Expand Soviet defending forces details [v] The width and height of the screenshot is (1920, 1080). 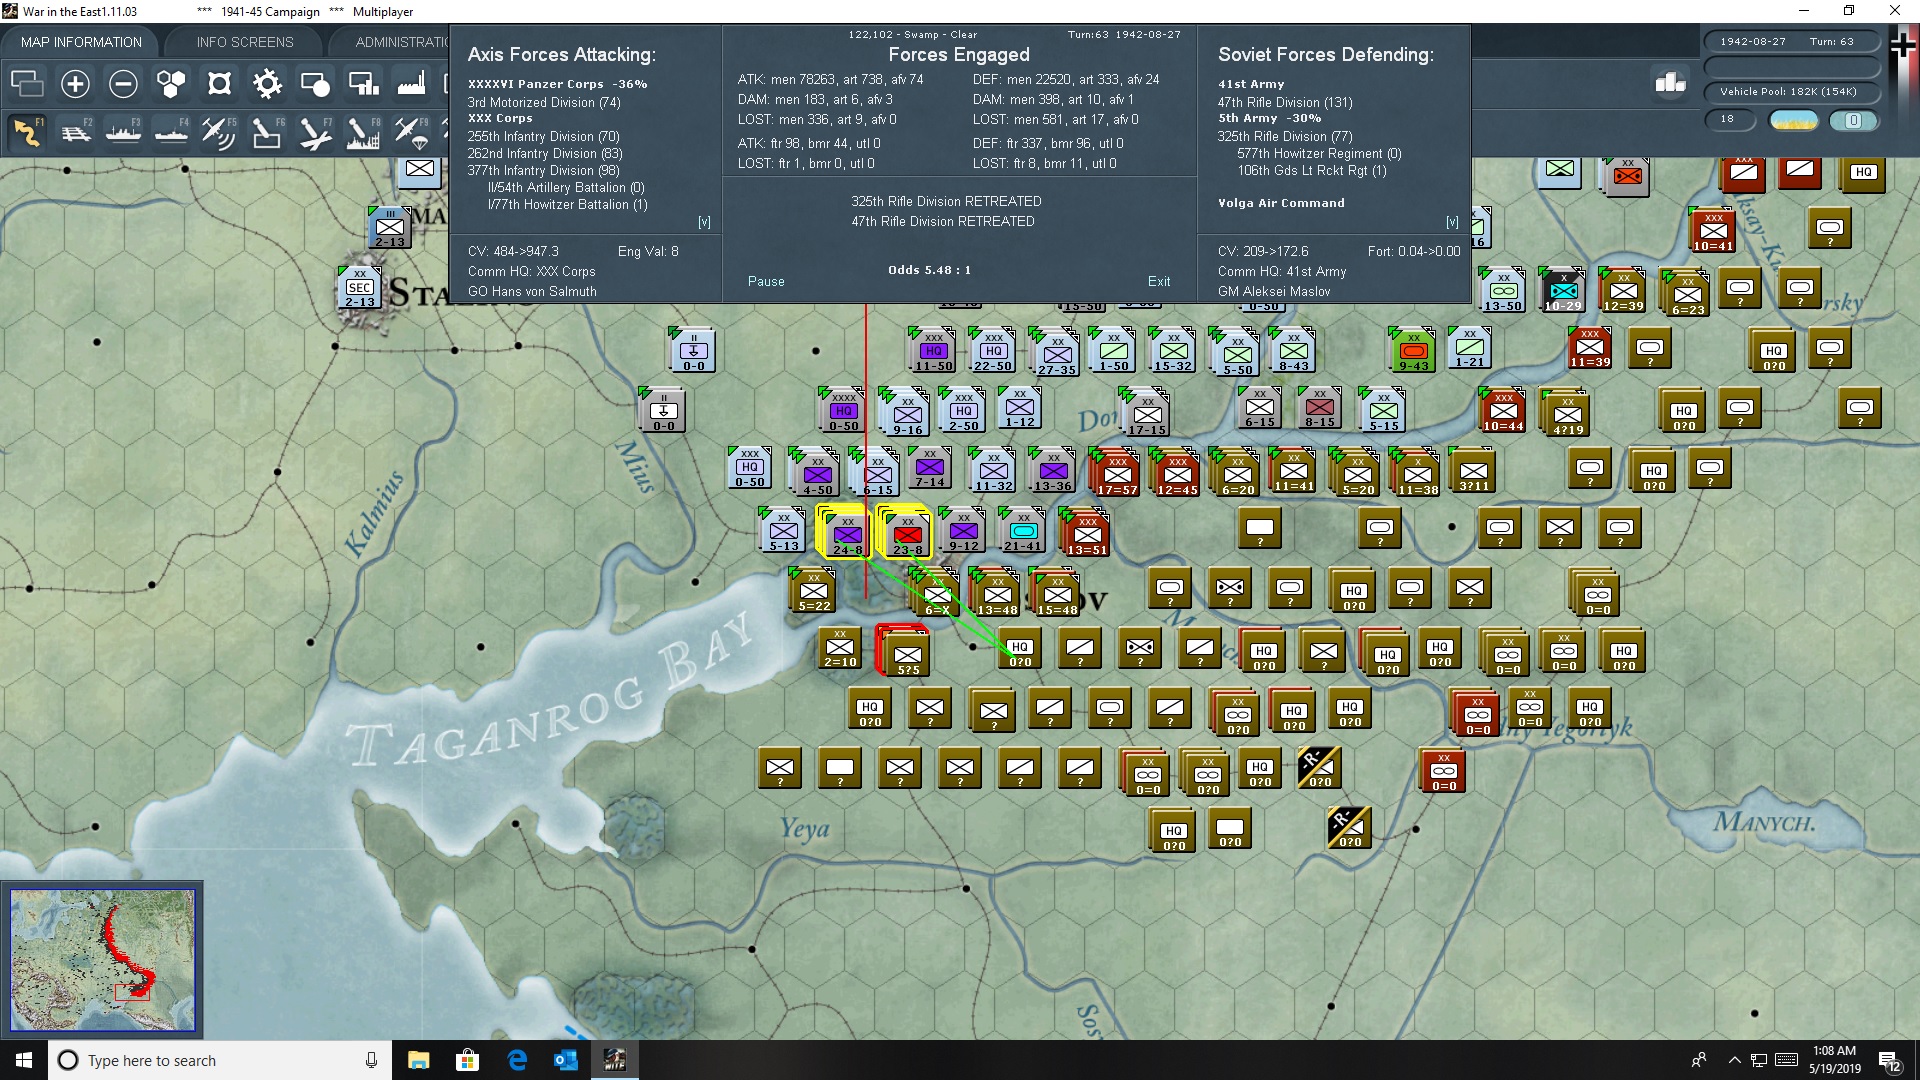(1452, 222)
